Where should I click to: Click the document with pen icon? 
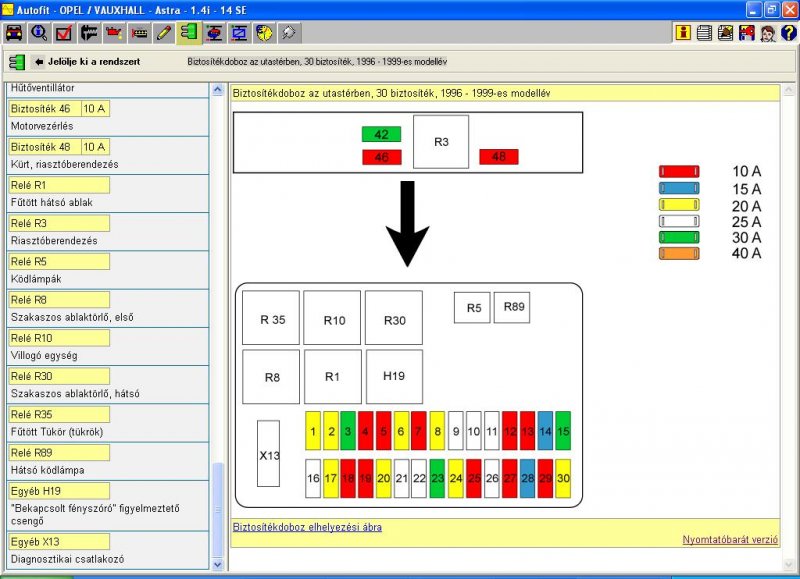(726, 33)
